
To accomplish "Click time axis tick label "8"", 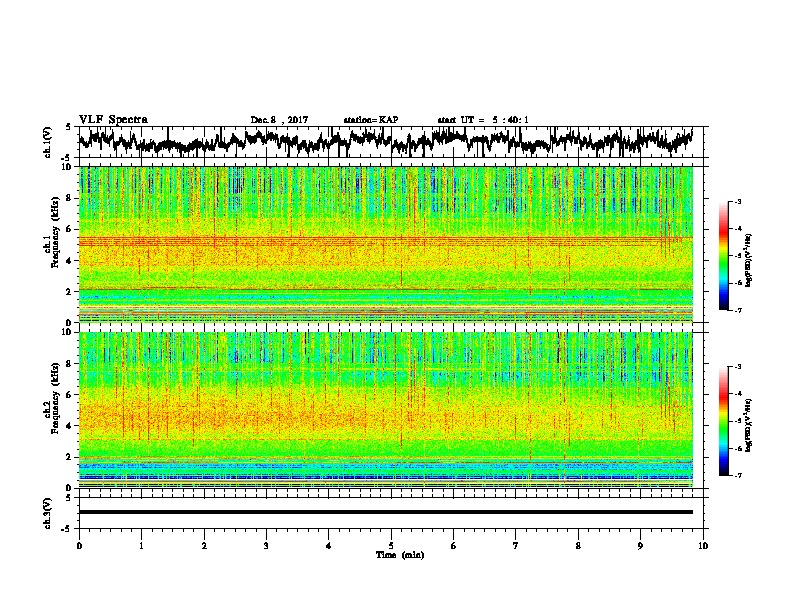I will [578, 546].
